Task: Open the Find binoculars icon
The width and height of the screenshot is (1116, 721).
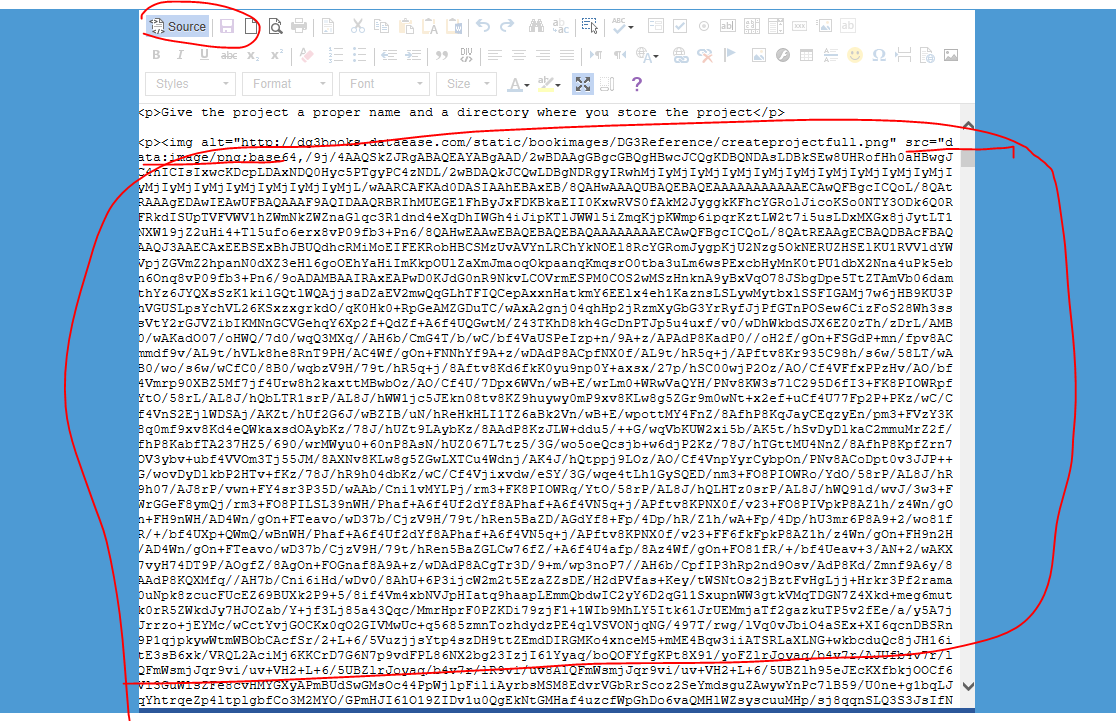Action: coord(537,26)
